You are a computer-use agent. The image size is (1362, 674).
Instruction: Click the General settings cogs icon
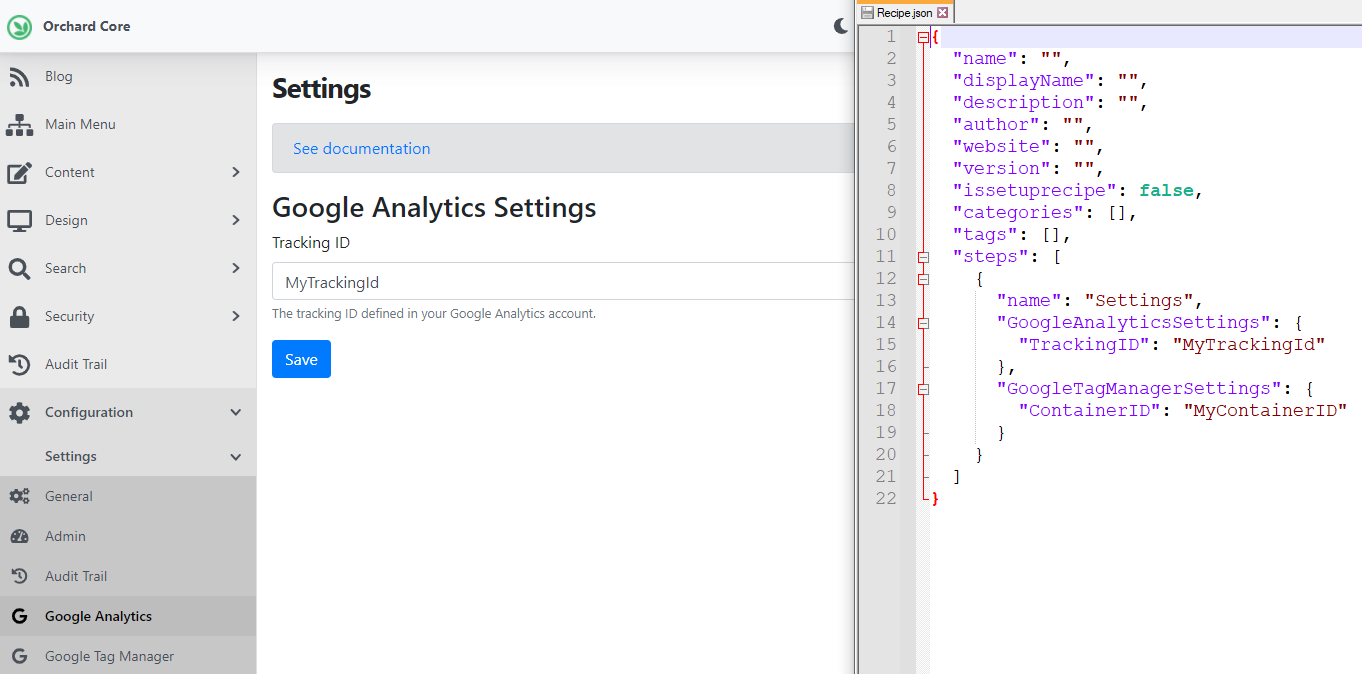tap(19, 497)
